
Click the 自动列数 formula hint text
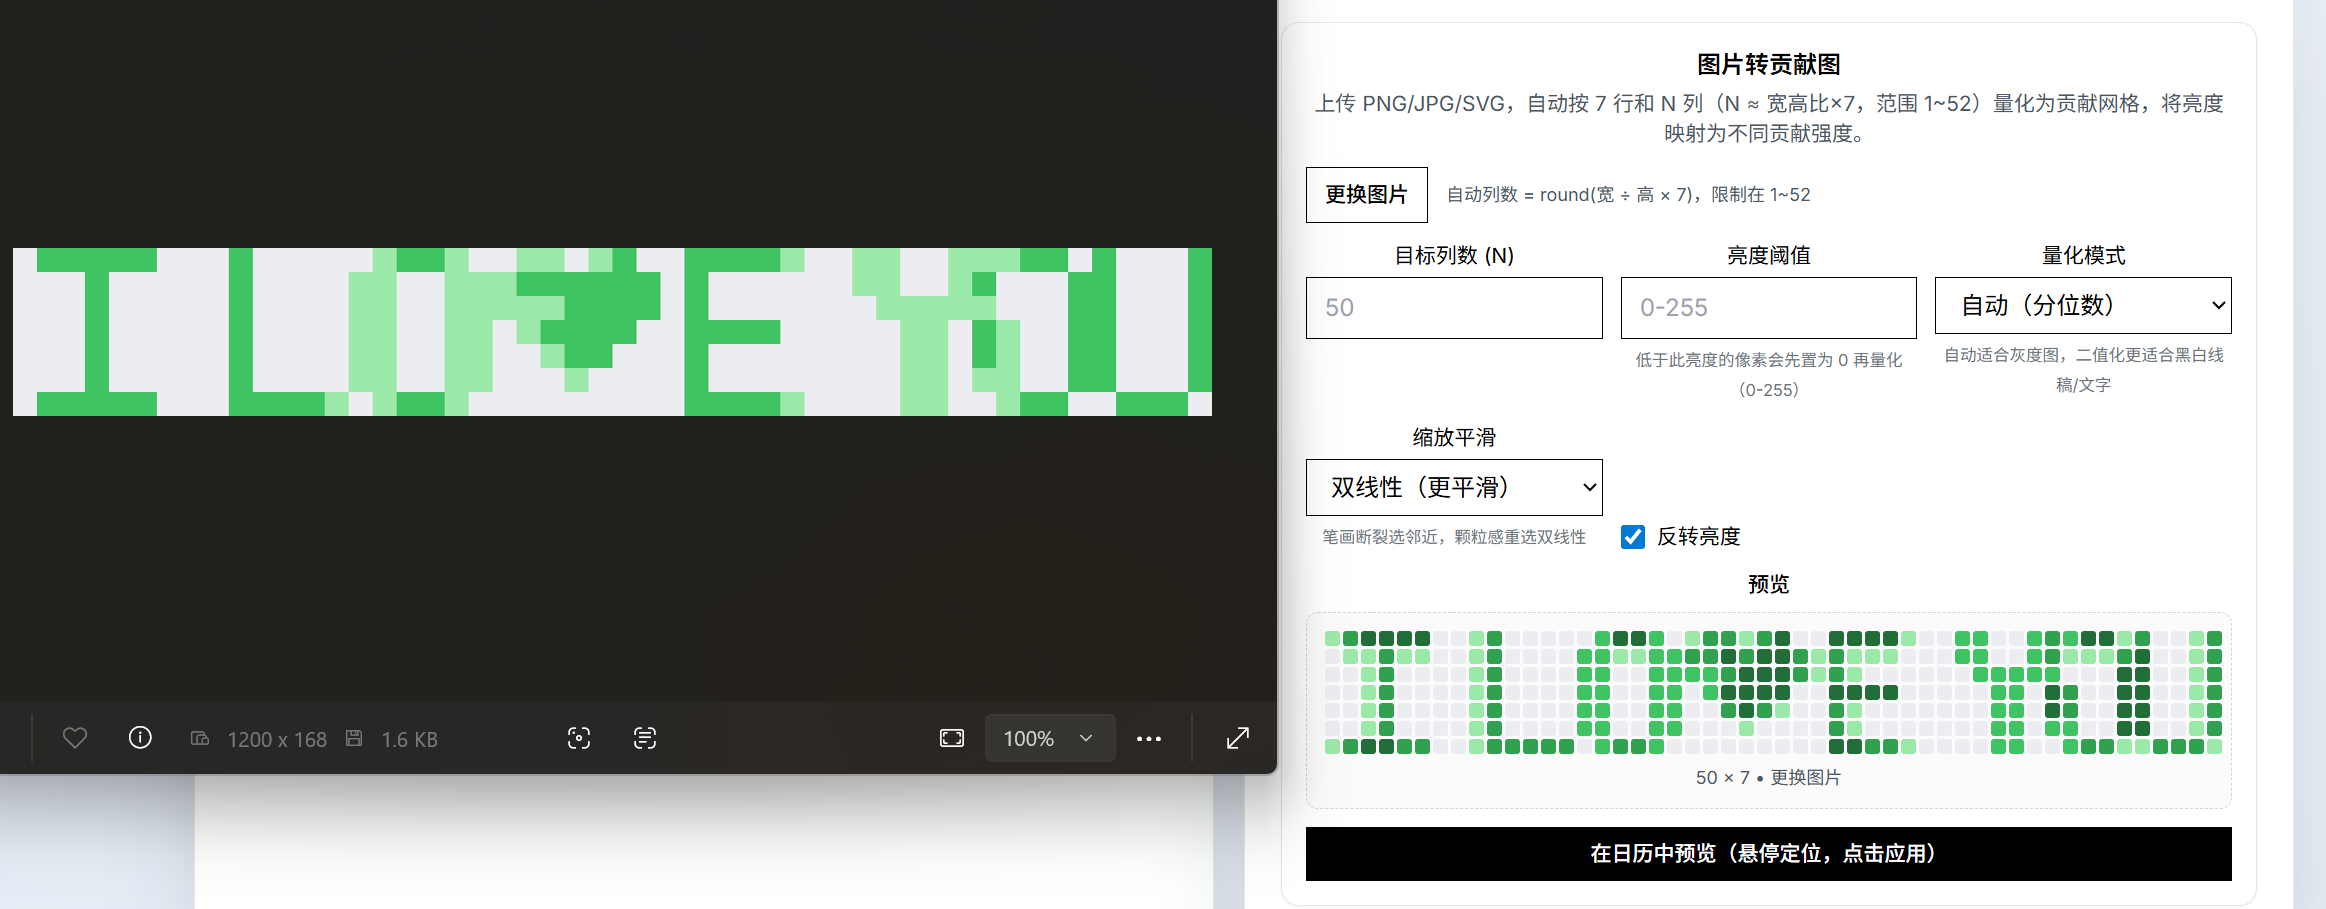(1628, 195)
